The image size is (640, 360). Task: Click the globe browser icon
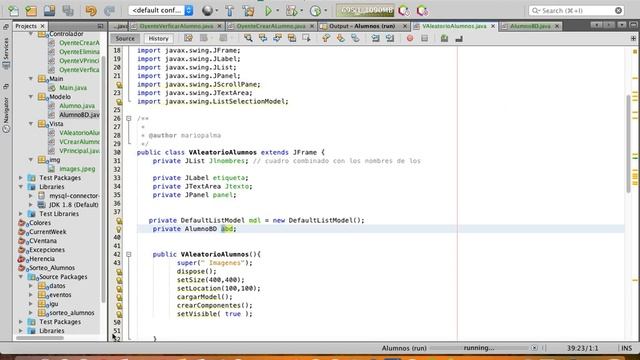point(207,11)
